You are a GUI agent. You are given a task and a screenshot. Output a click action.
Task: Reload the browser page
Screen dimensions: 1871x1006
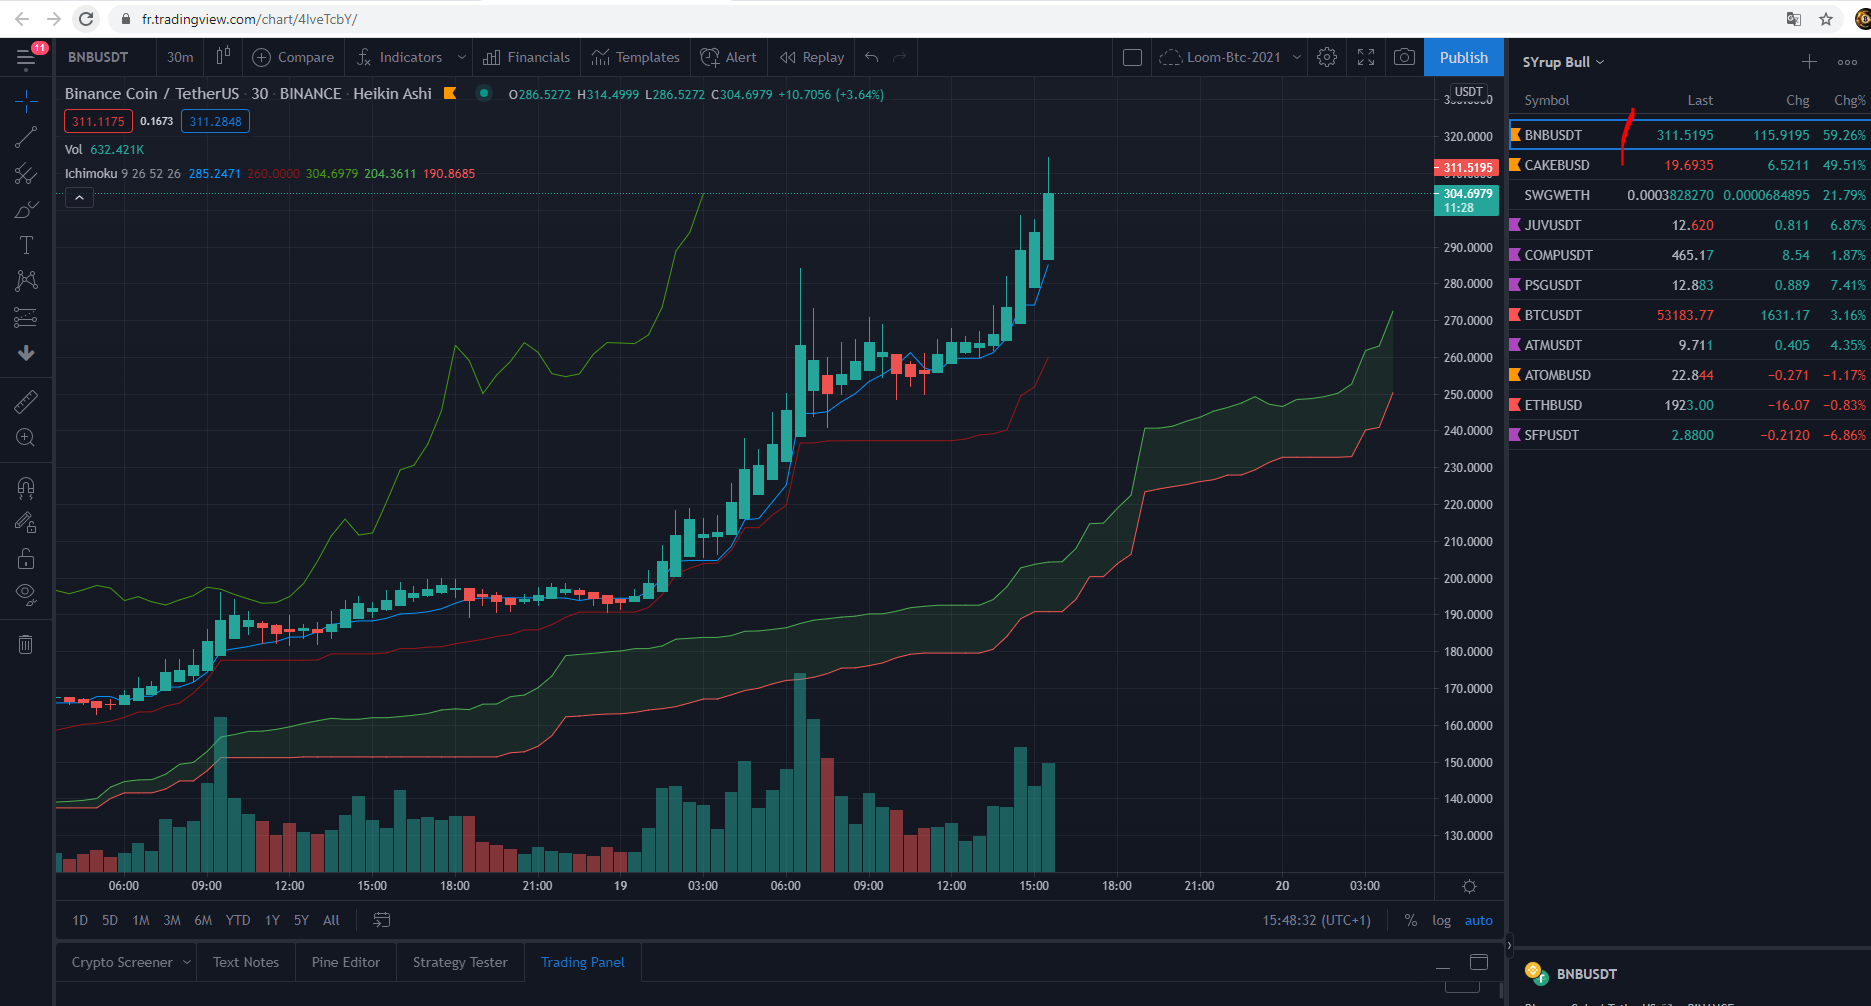point(86,18)
